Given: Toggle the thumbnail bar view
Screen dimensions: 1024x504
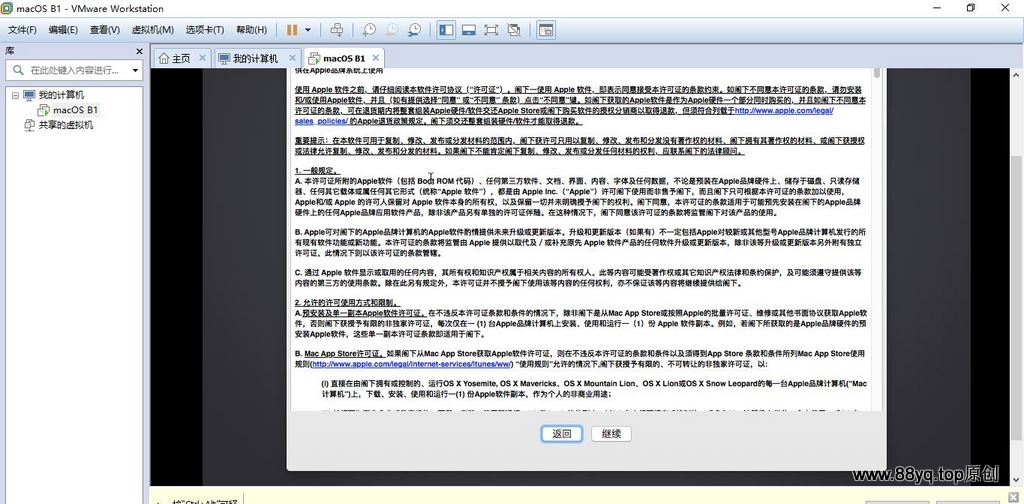Looking at the screenshot, I should [468, 30].
